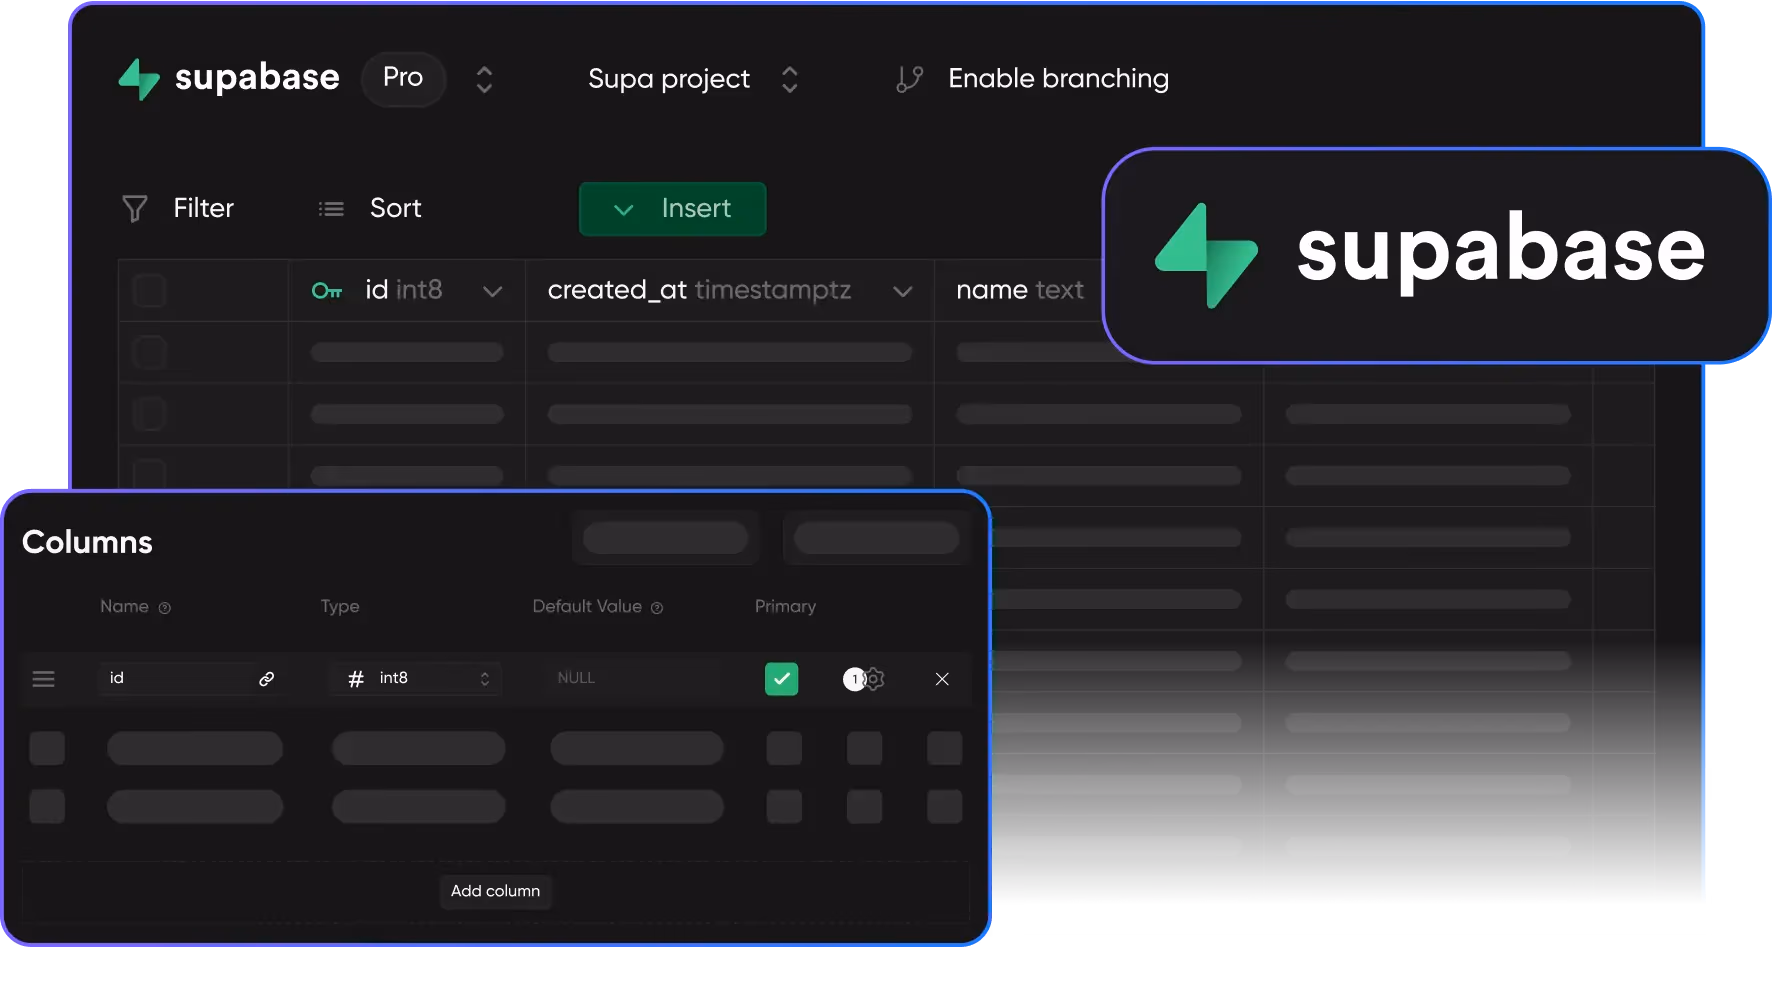Click the git branch icon
Viewport: 1772px width, 993px height.
click(909, 79)
